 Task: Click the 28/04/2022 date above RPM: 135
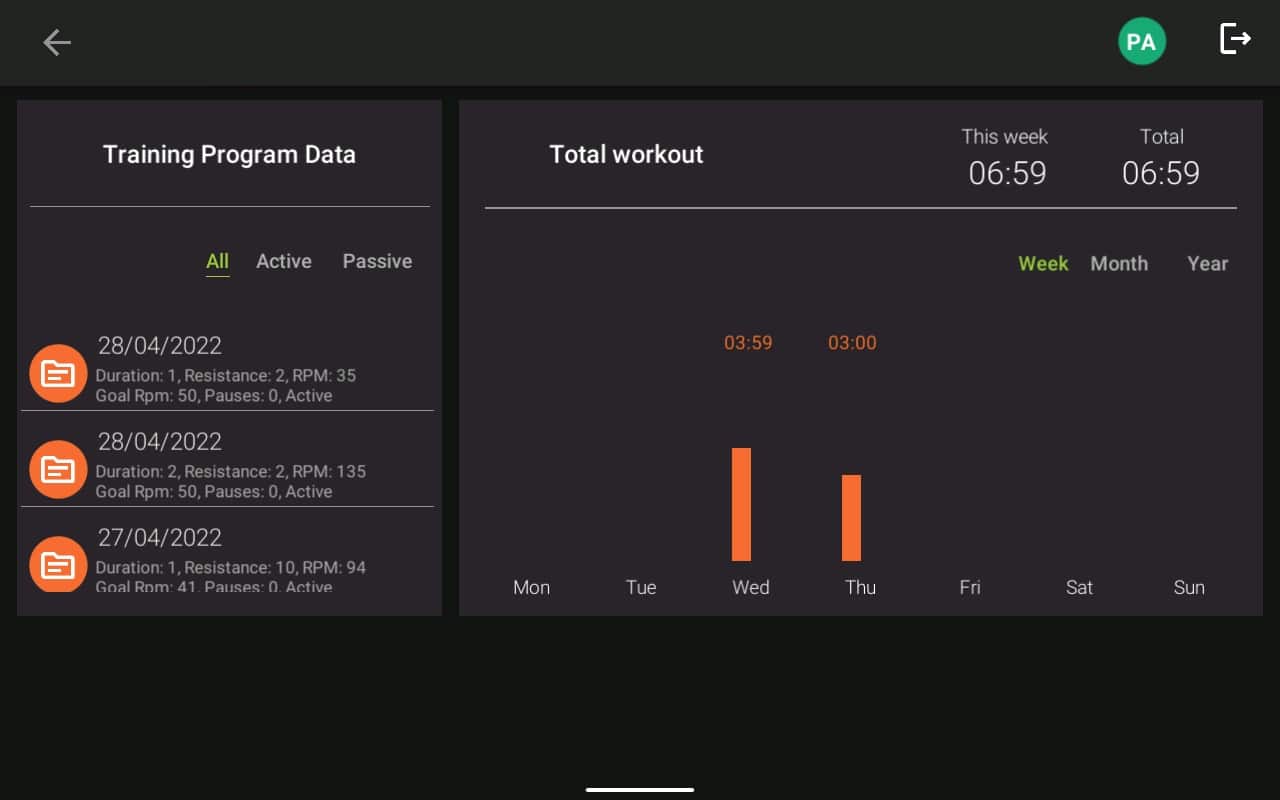coord(160,442)
